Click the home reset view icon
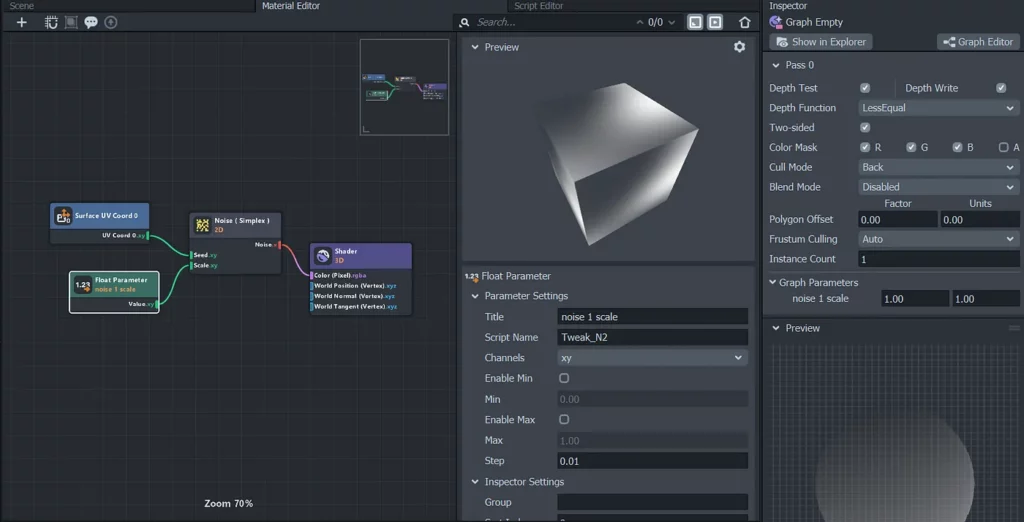 pyautogui.click(x=744, y=22)
